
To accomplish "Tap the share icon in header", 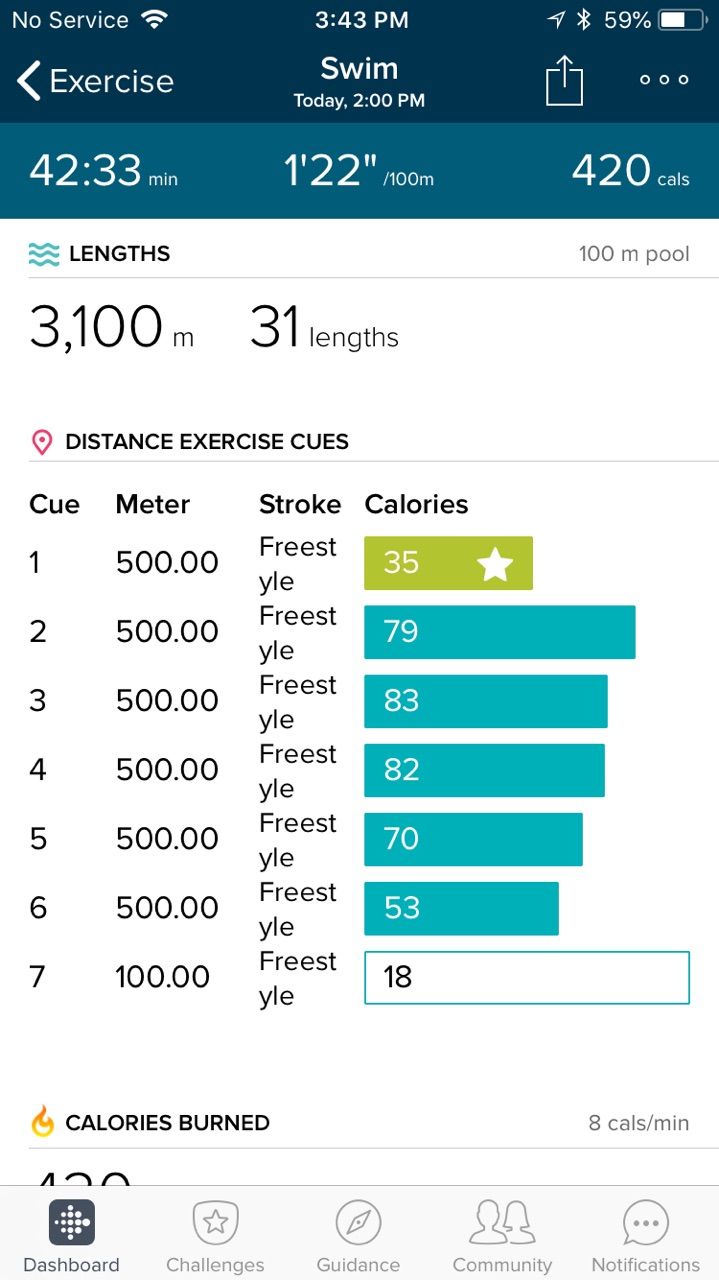I will (x=564, y=80).
